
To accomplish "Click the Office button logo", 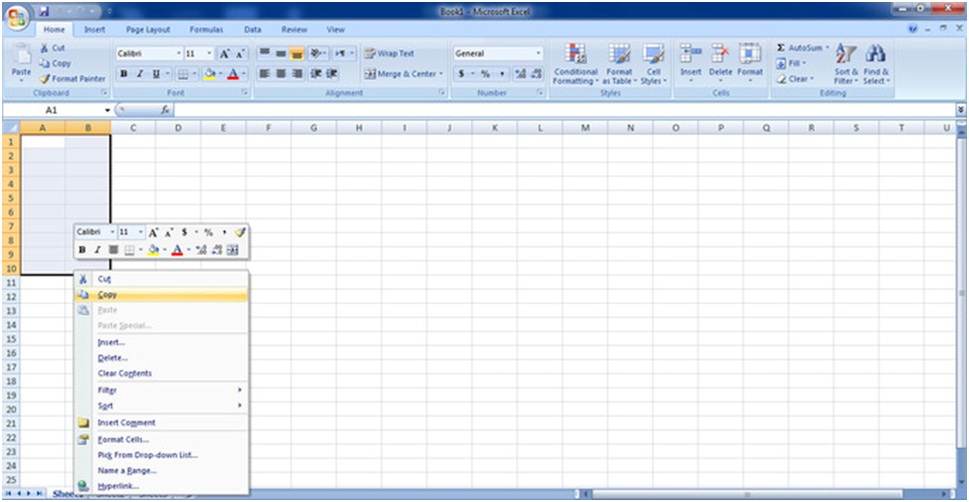I will tap(17, 19).
